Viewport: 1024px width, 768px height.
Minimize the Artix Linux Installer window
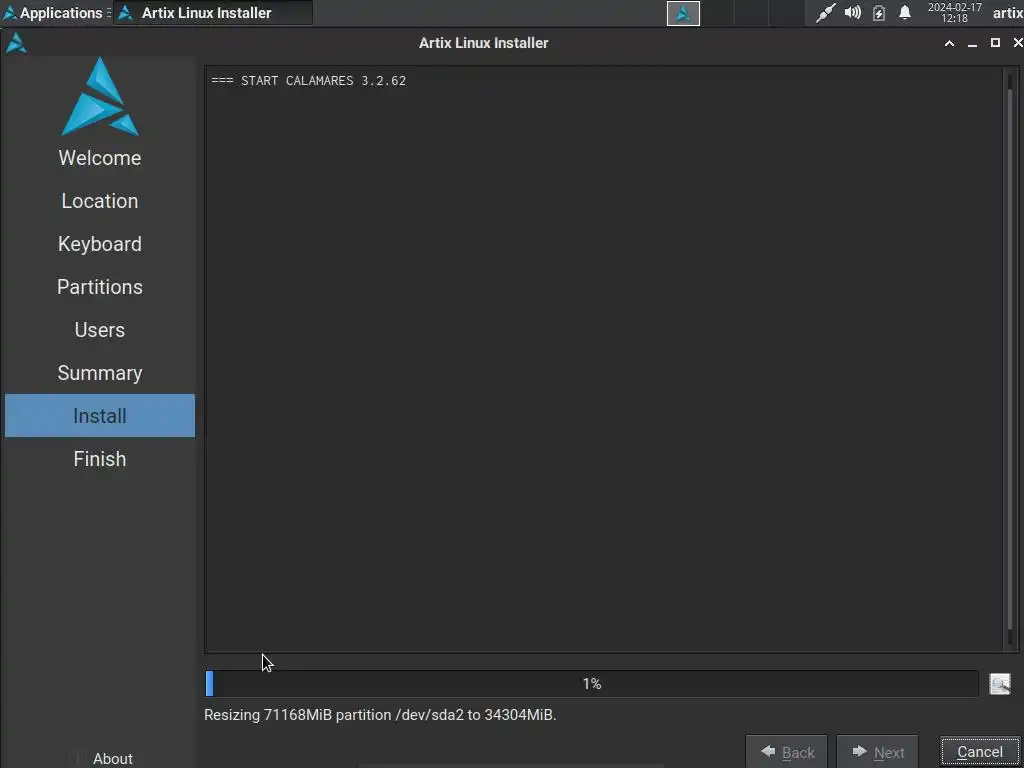pyautogui.click(x=972, y=43)
